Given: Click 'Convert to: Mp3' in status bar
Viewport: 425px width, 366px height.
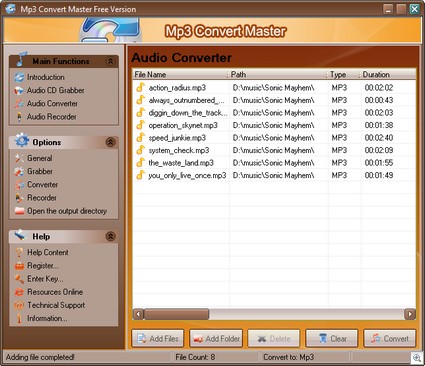Looking at the screenshot, I should point(289,357).
